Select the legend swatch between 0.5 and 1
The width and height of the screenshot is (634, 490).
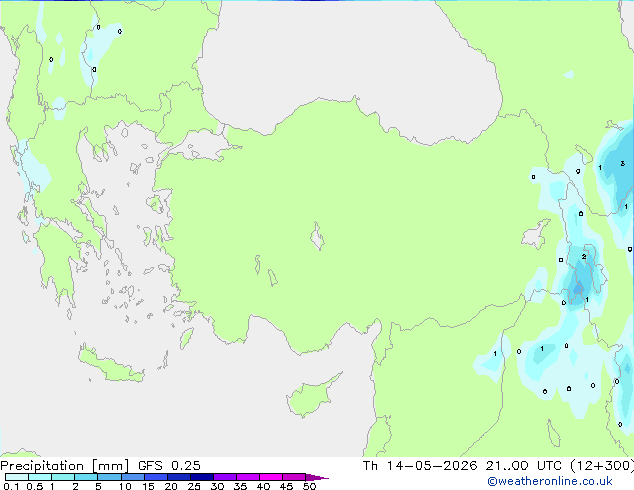(x=40, y=477)
